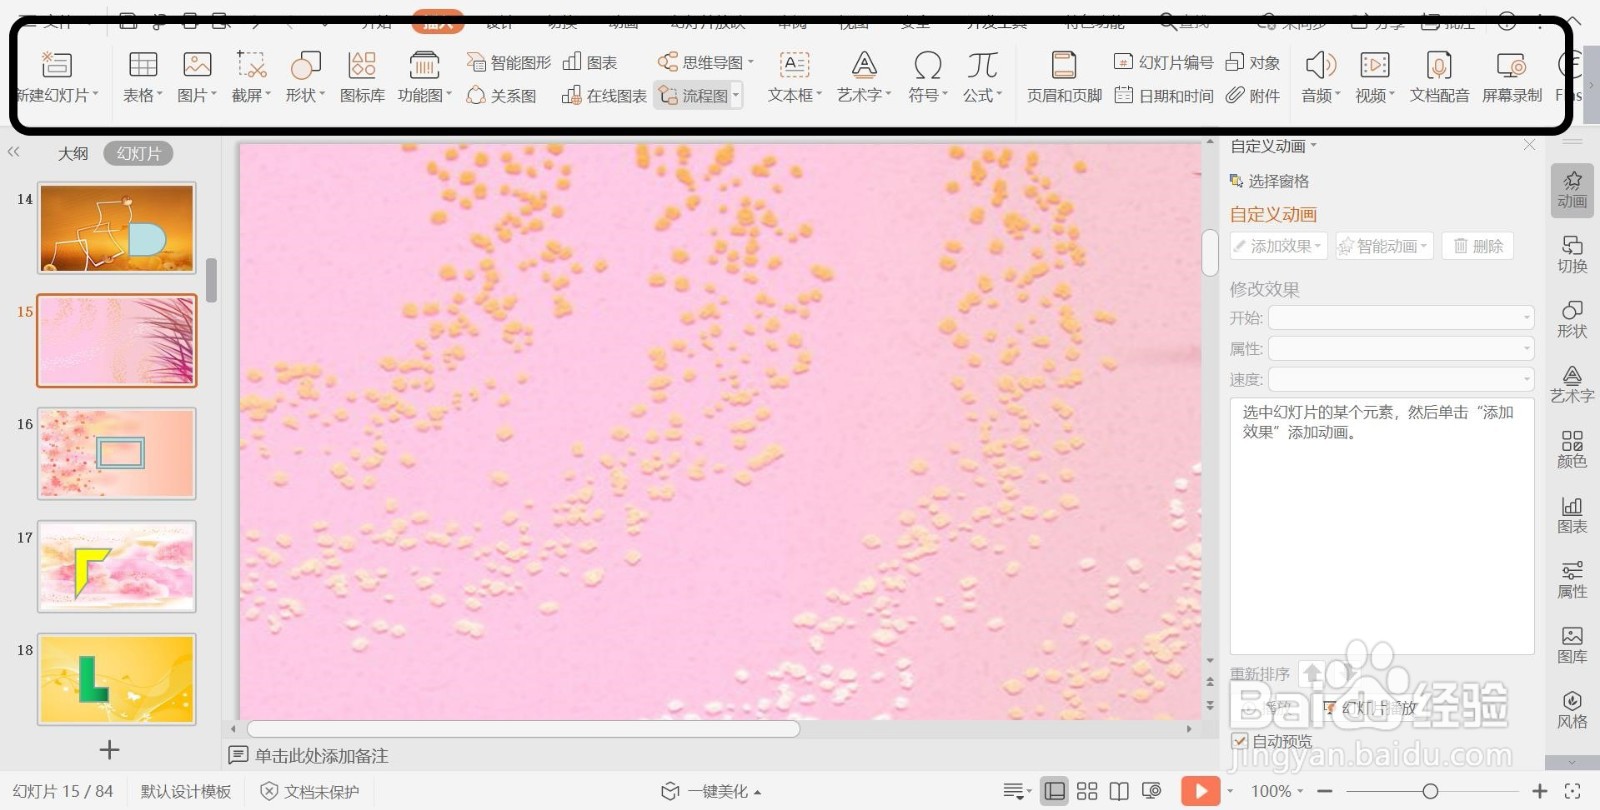The image size is (1600, 810).
Task: Open the 动画 animation sidebar panel
Action: point(1572,189)
